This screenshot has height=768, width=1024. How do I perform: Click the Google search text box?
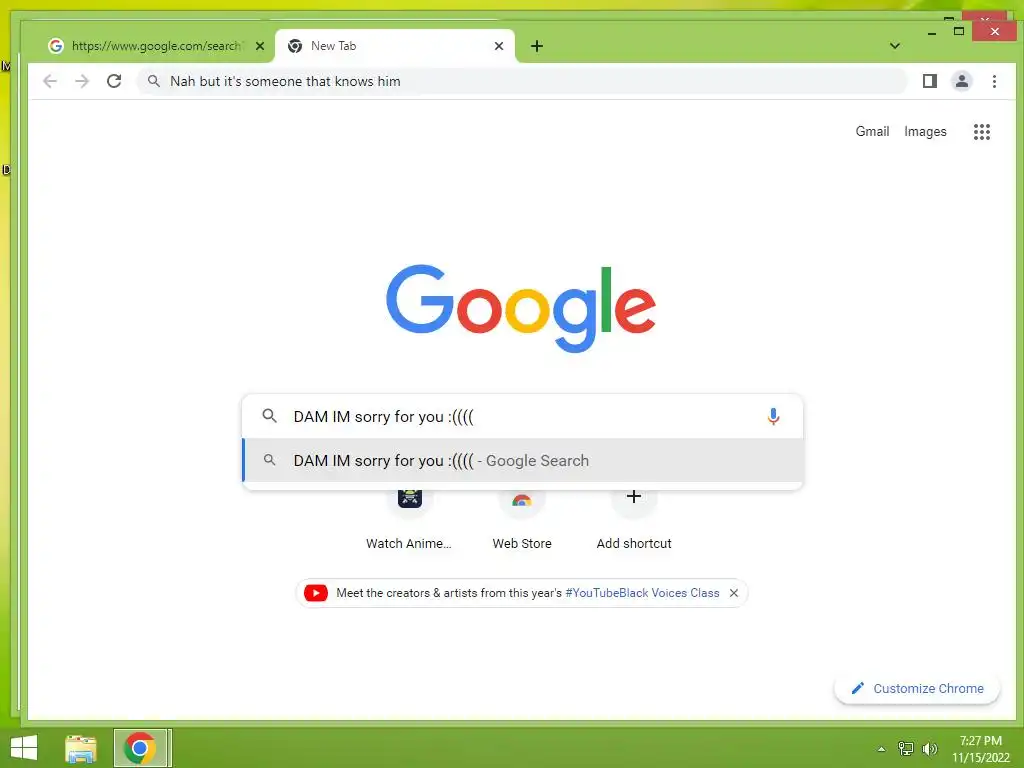point(522,416)
